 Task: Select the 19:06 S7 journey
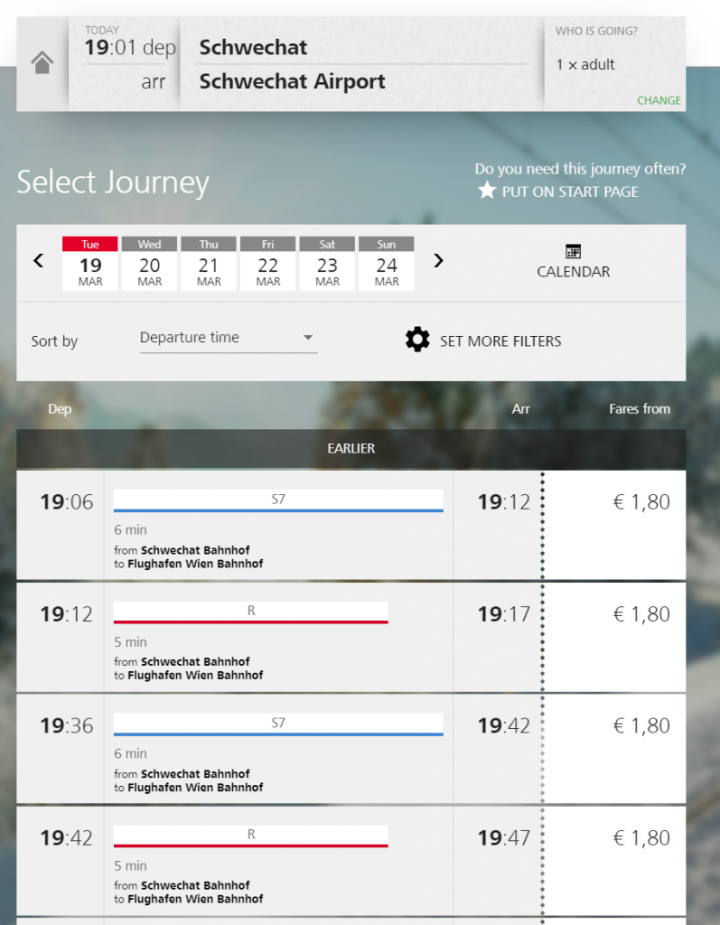click(278, 526)
